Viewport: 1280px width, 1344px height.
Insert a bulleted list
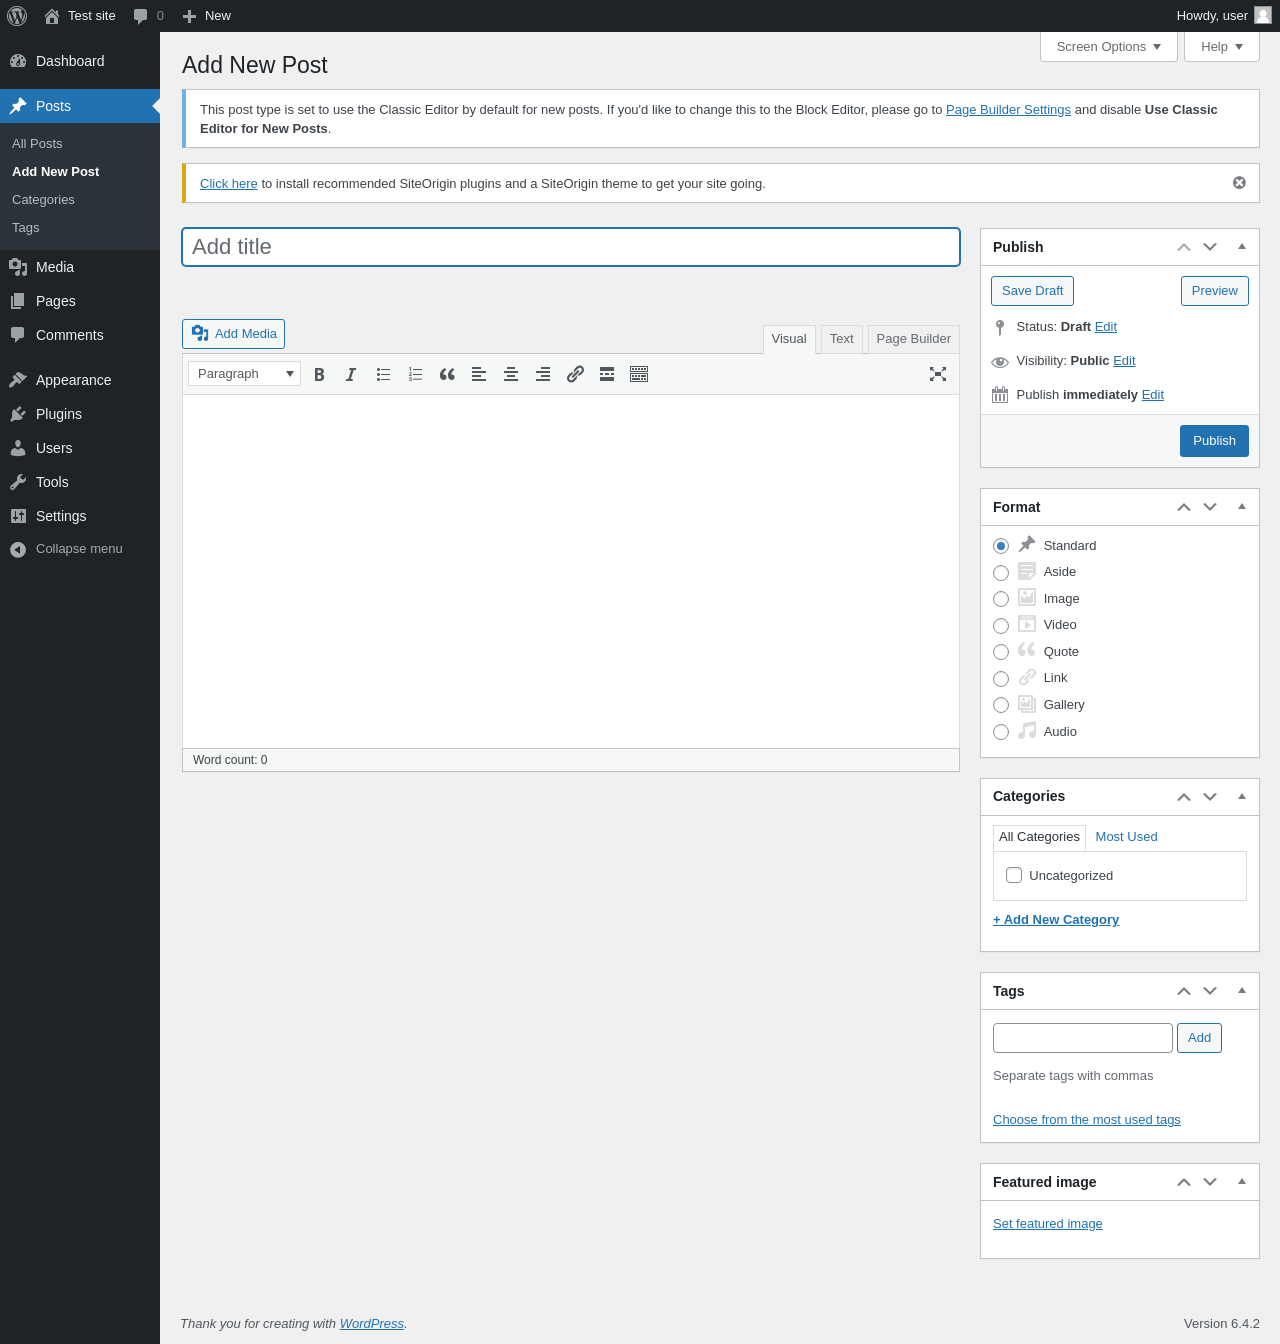[x=383, y=374]
